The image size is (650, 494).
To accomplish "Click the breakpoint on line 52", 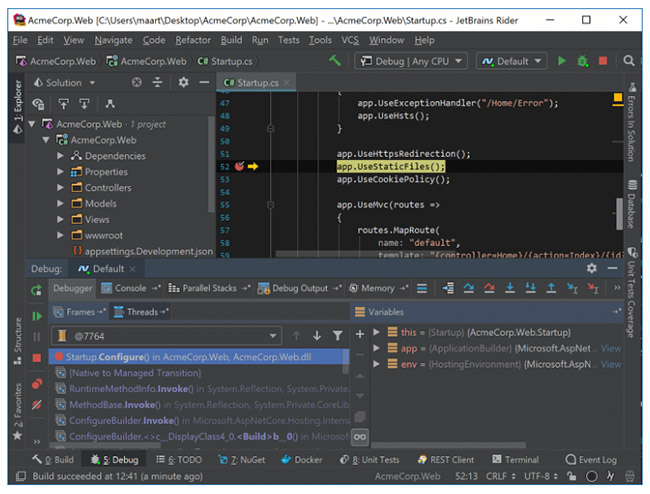I will [240, 166].
